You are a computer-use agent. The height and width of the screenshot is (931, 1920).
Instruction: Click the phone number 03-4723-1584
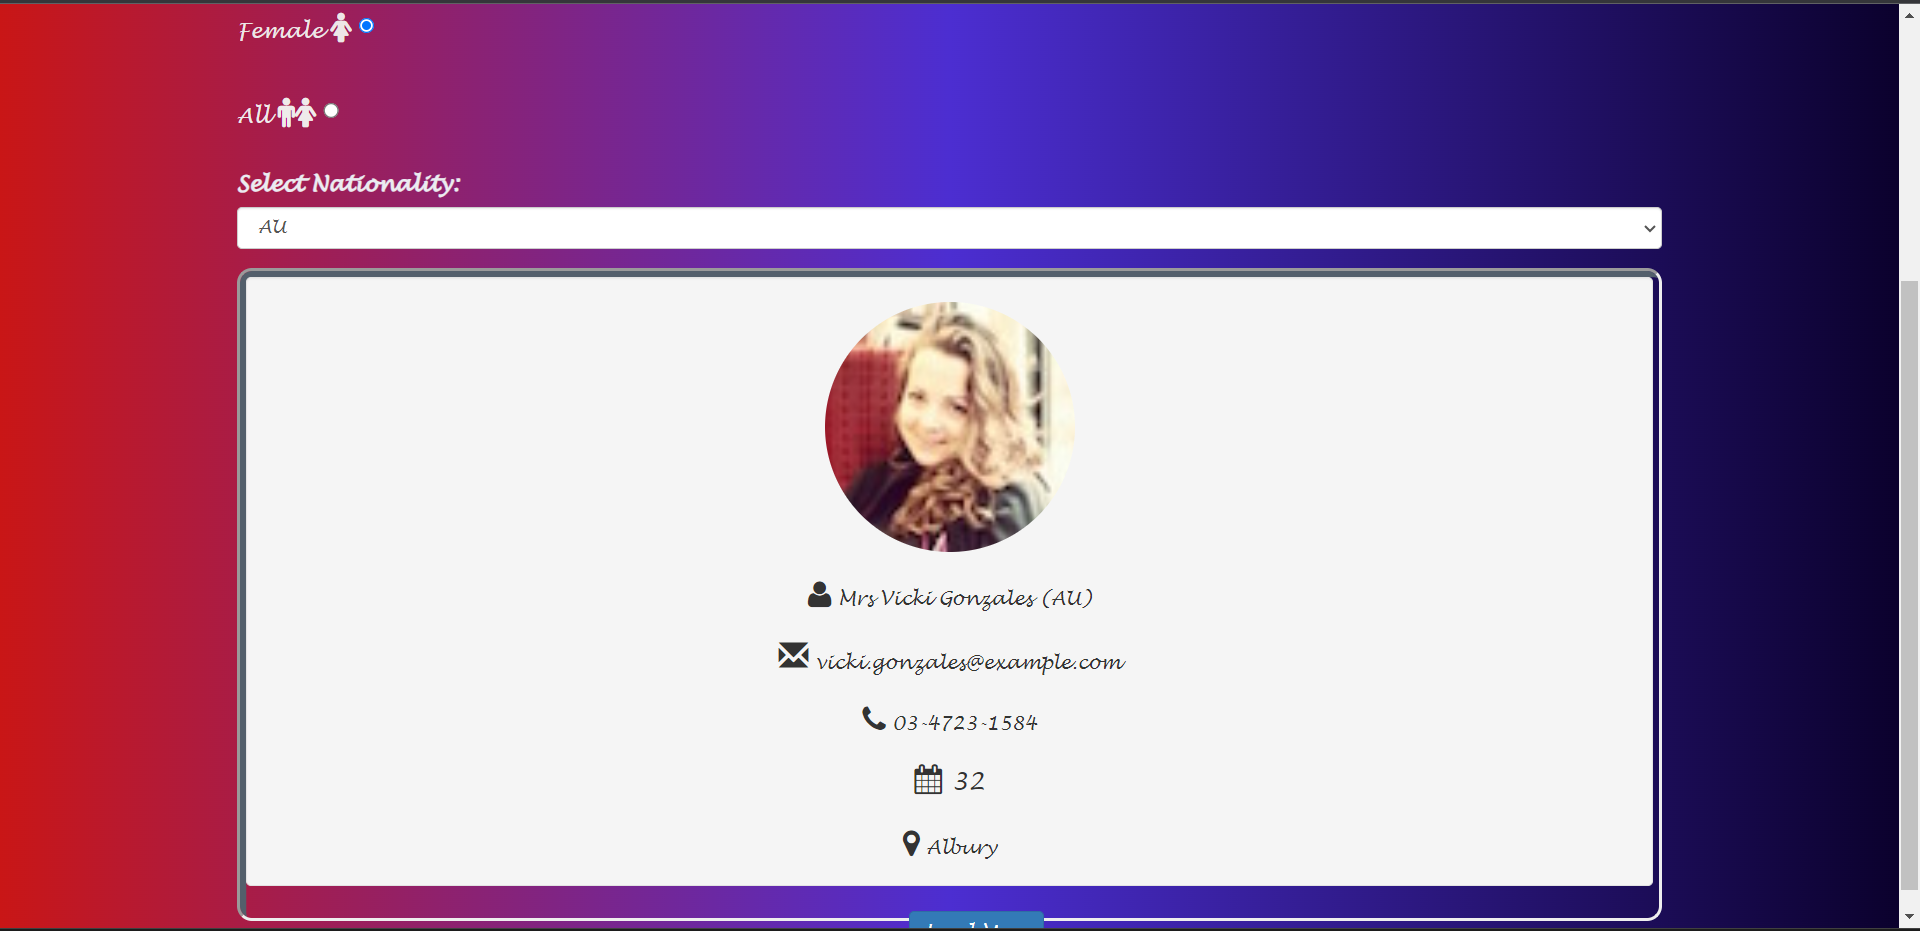pos(965,722)
